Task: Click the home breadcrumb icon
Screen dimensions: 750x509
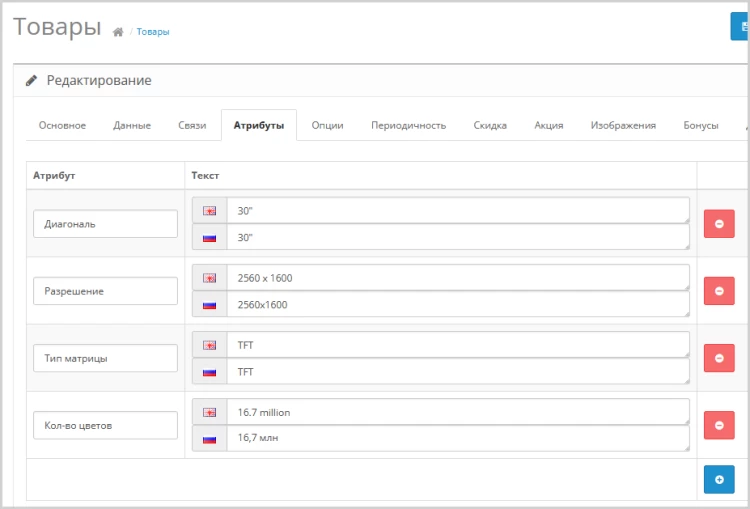Action: coord(118,32)
